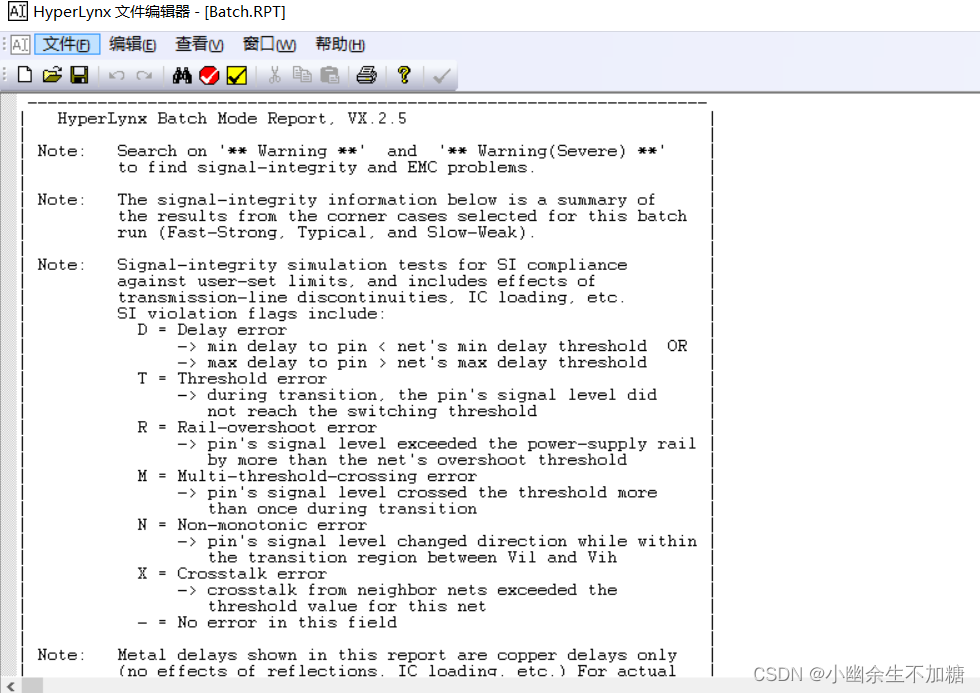Click the horizontal scrollbar thumb

32,686
